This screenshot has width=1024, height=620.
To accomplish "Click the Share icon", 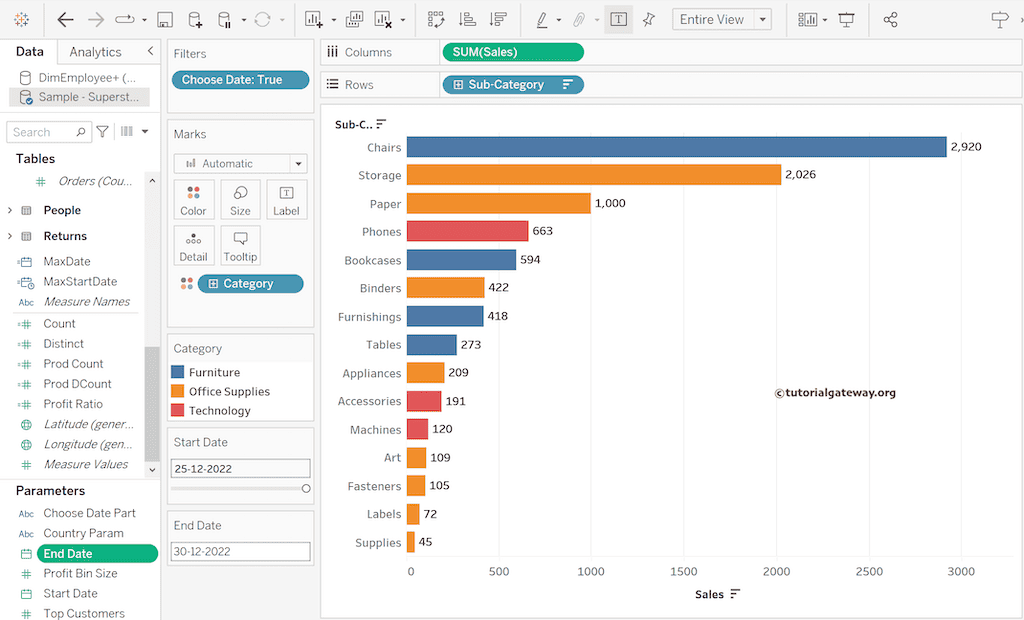I will [891, 19].
